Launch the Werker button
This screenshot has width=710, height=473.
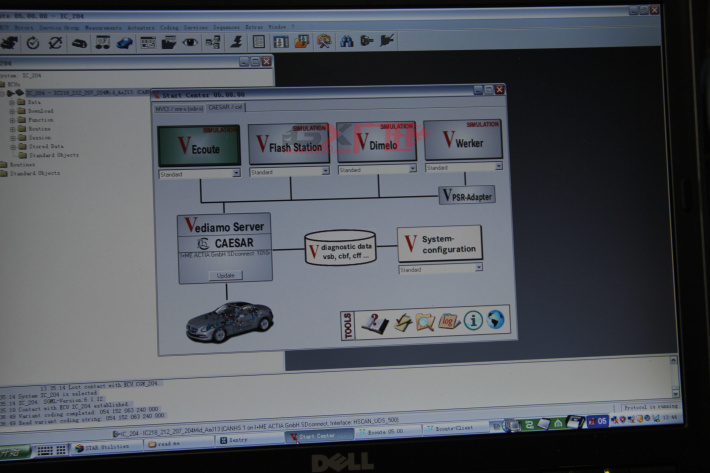pos(463,139)
